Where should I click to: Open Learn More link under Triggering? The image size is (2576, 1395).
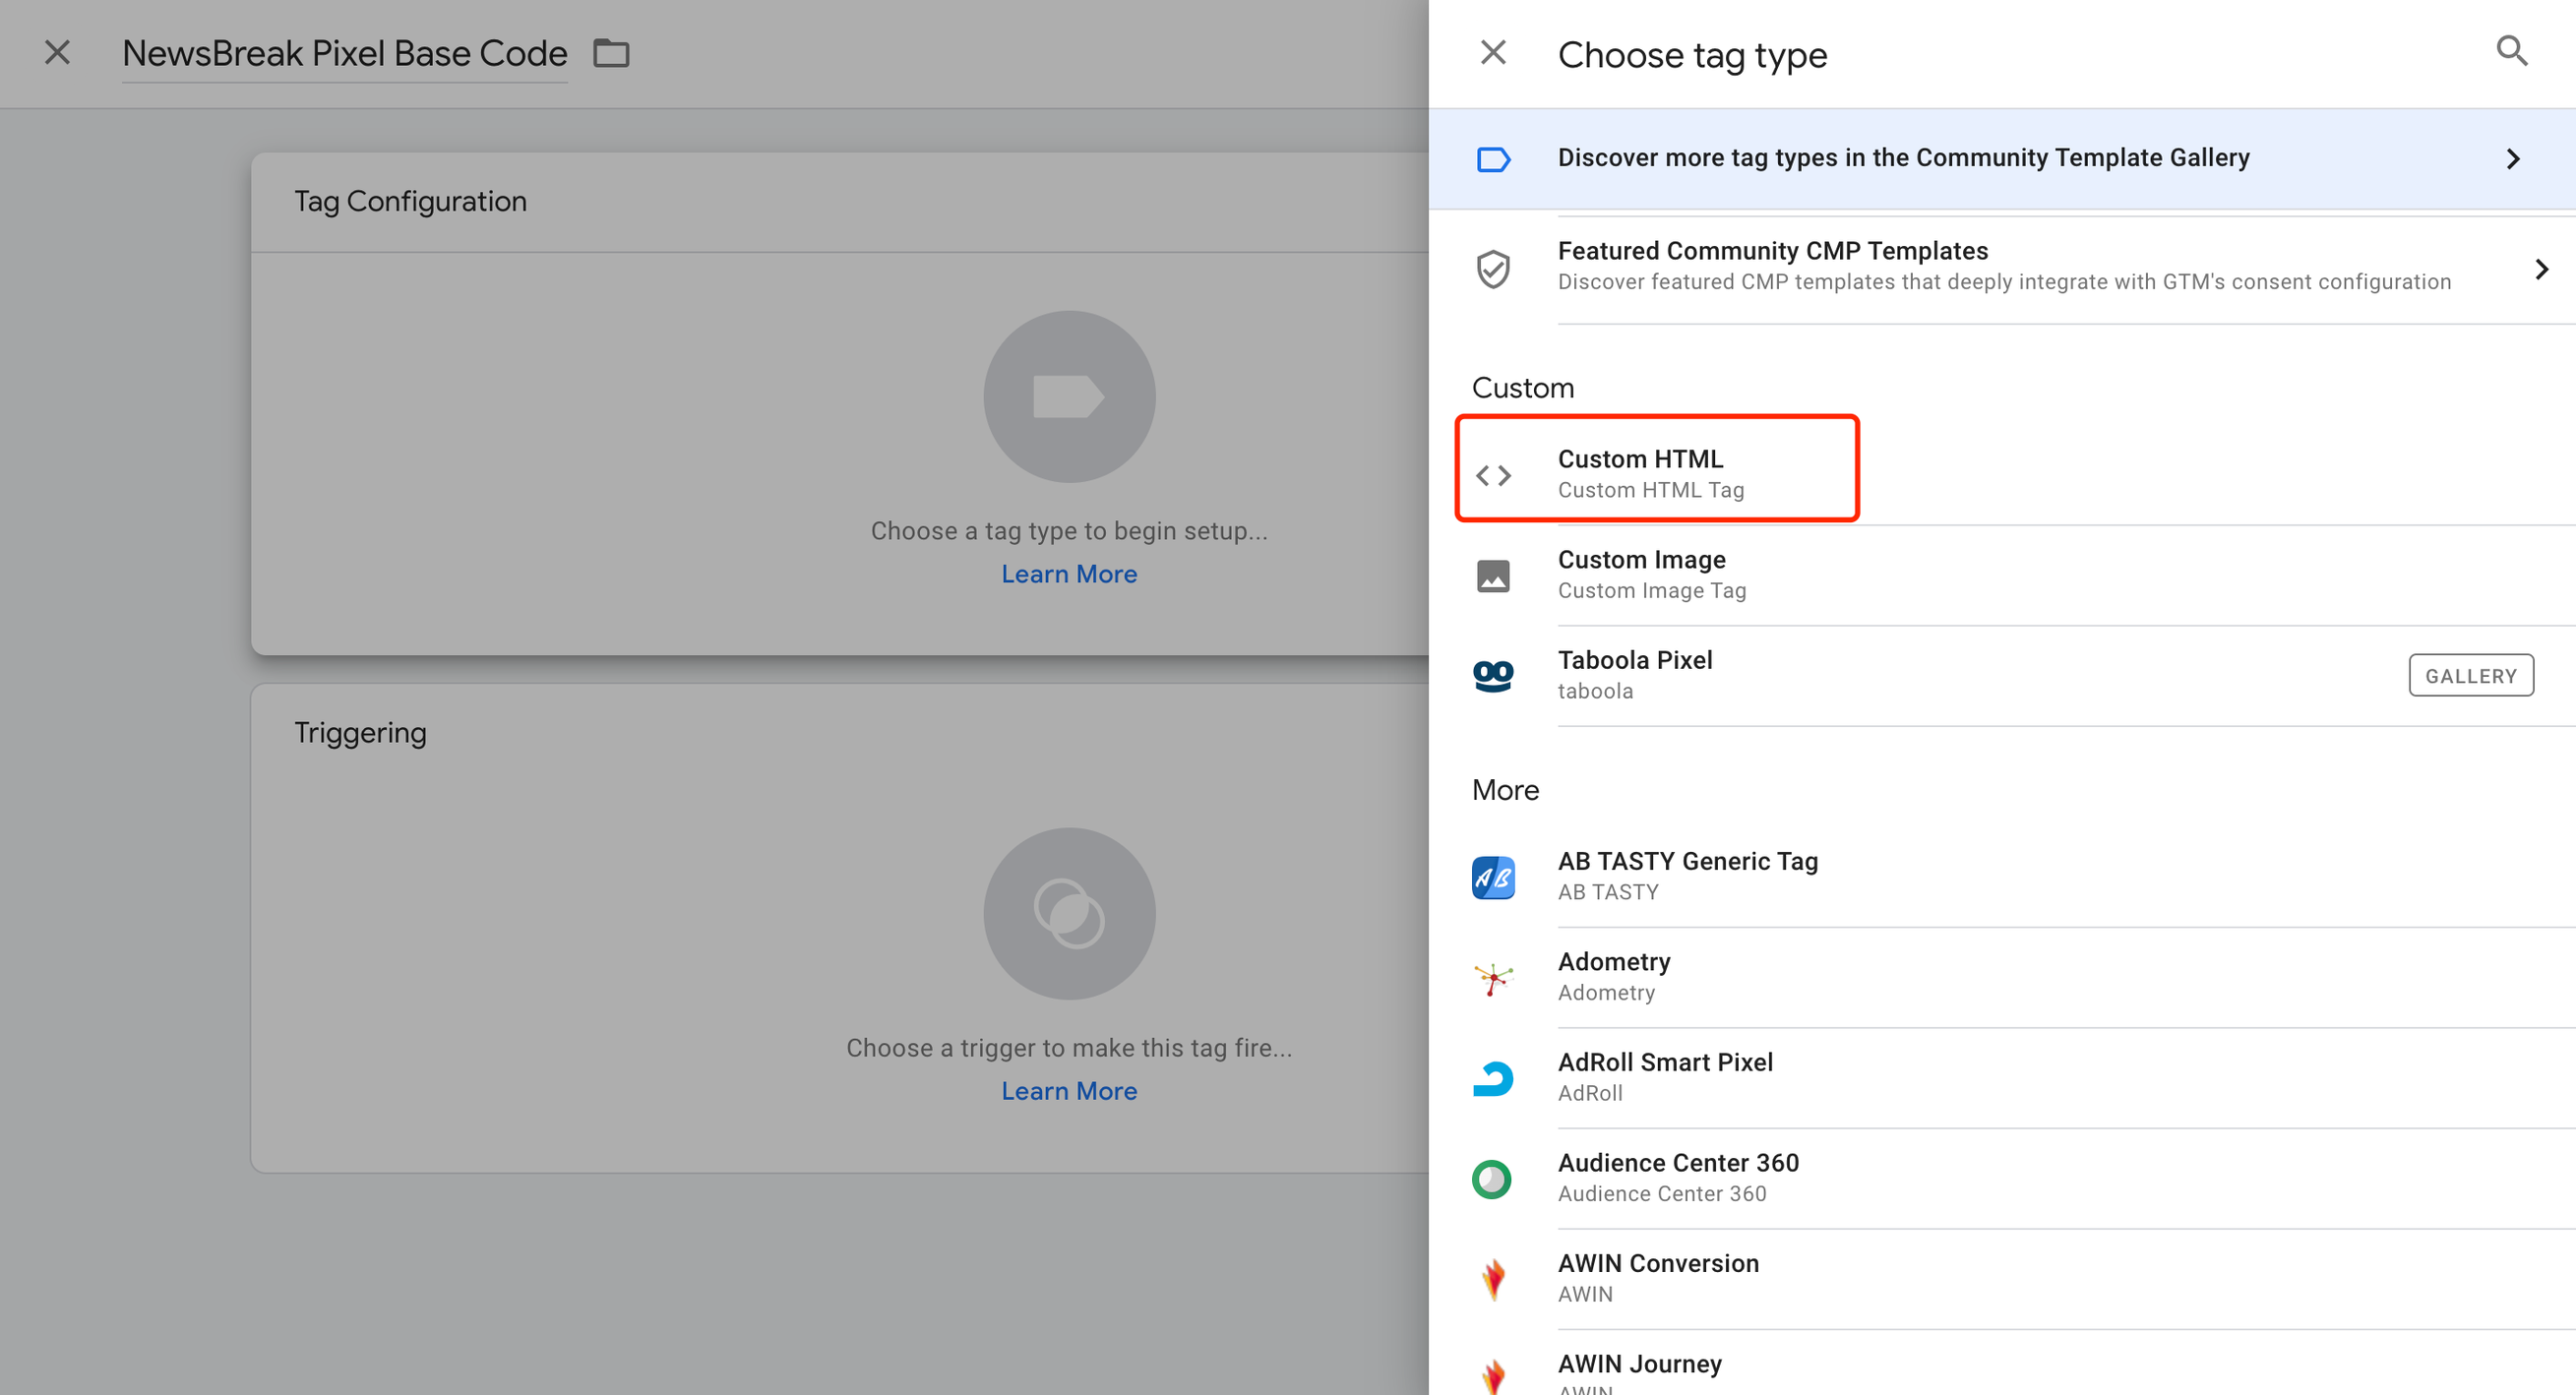coord(1068,1091)
